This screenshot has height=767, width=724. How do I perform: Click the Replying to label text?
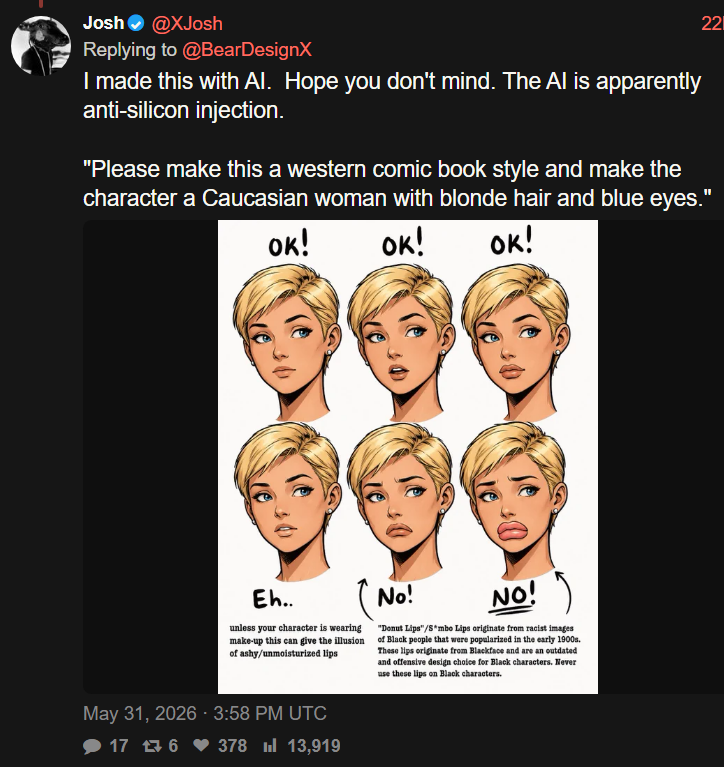[130, 49]
